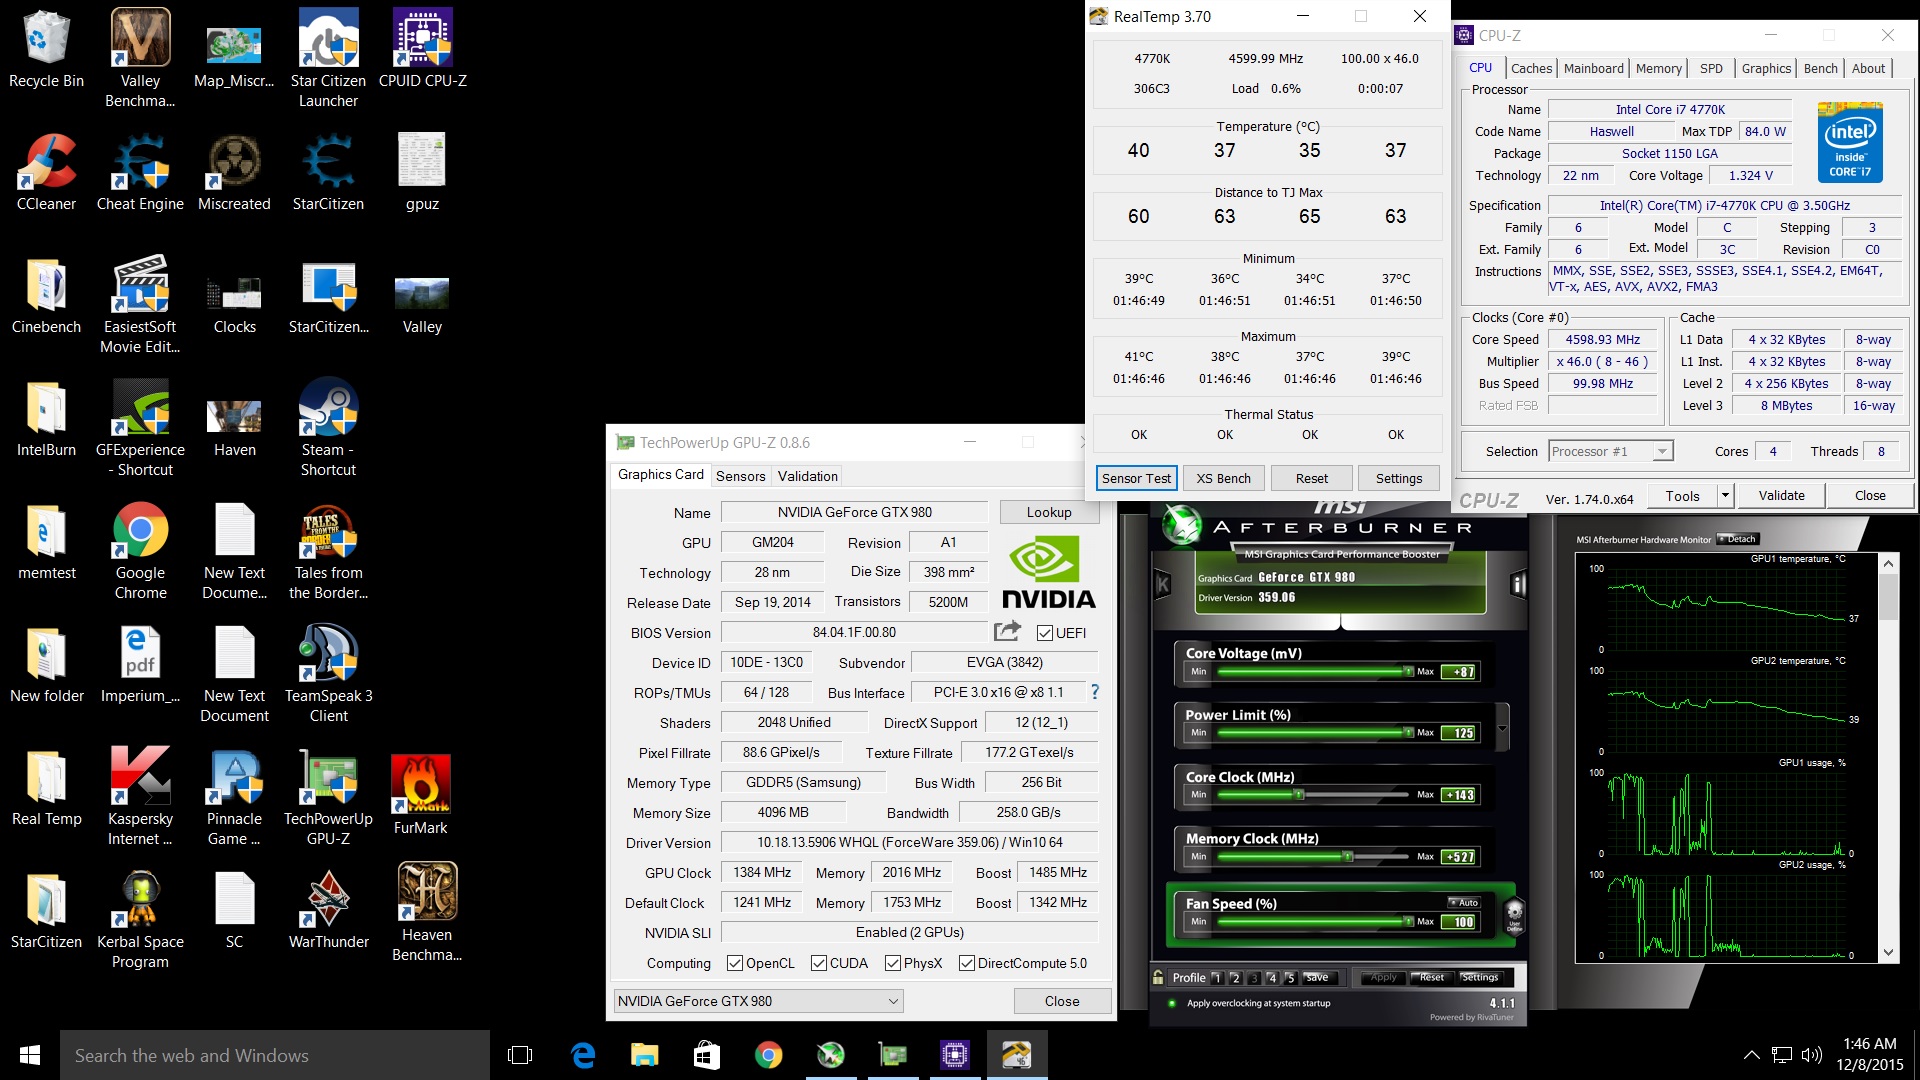1920x1080 pixels.
Task: Open Afterburner Settings button
Action: point(1479,977)
